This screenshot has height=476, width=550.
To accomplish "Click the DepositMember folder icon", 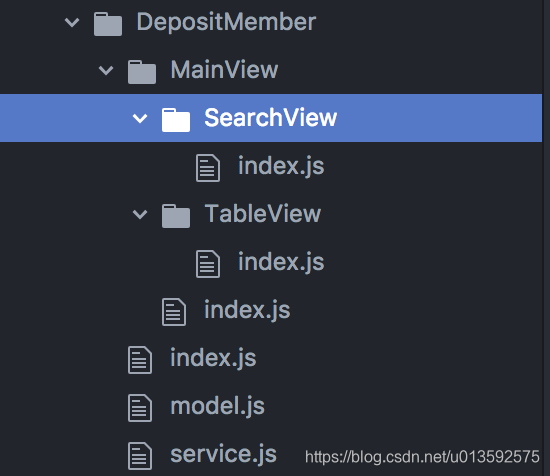I will [108, 24].
